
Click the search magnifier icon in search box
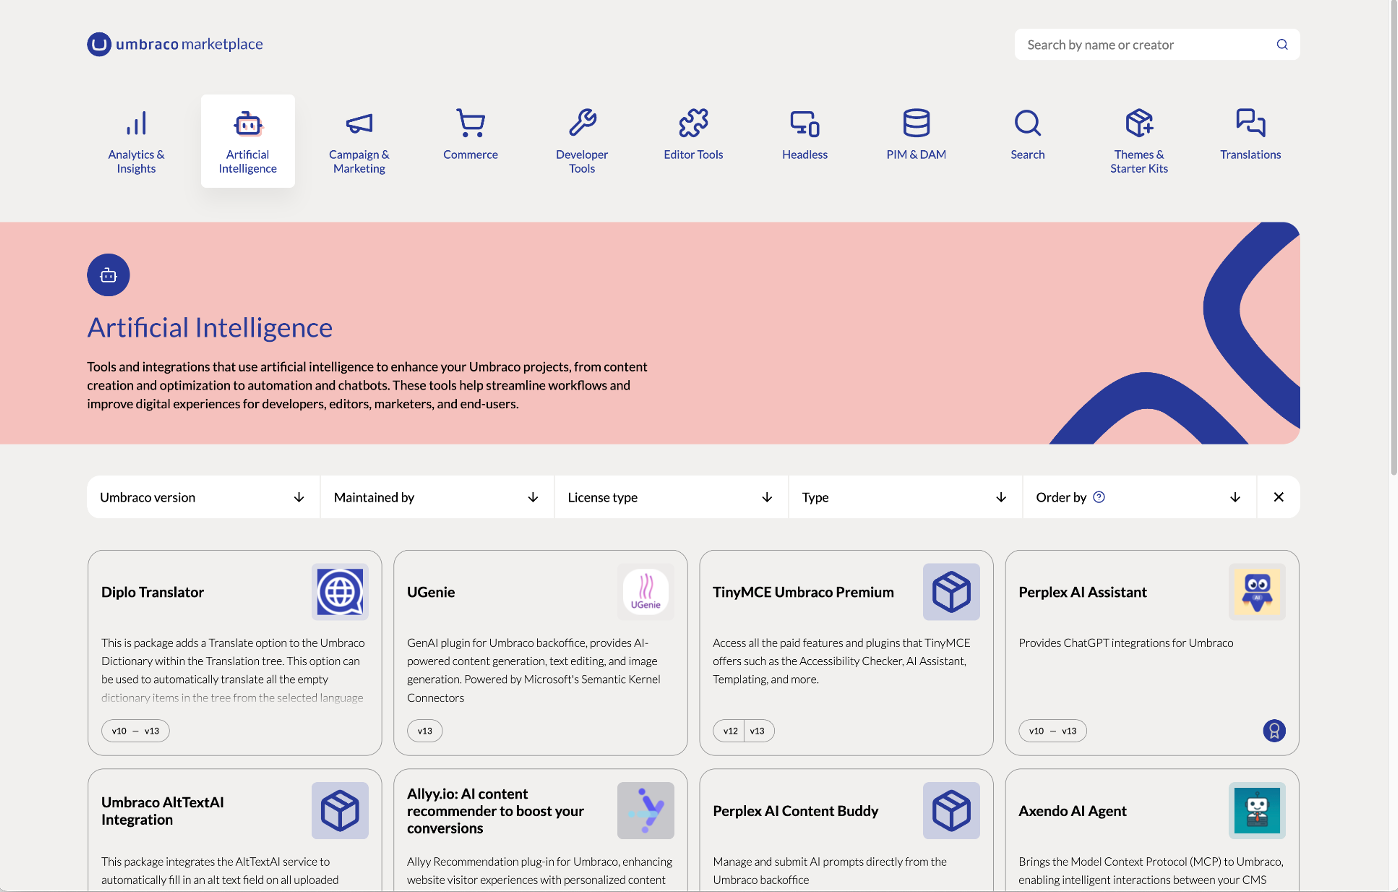1282,44
